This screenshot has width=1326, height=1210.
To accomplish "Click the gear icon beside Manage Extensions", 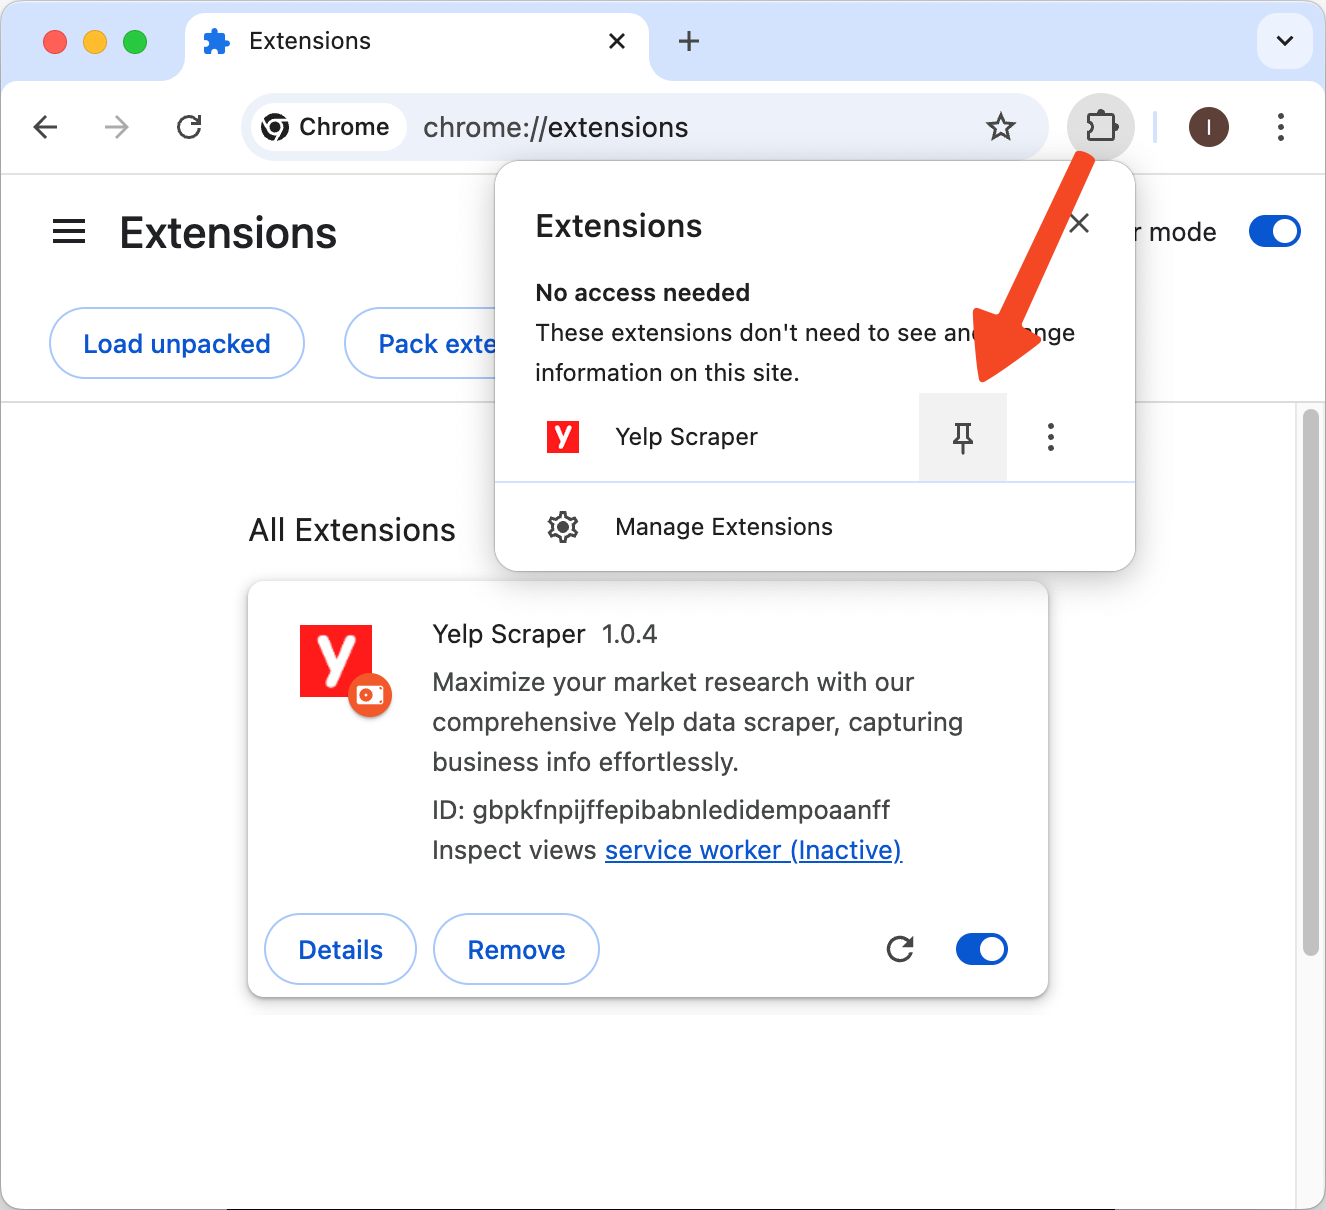I will point(563,527).
